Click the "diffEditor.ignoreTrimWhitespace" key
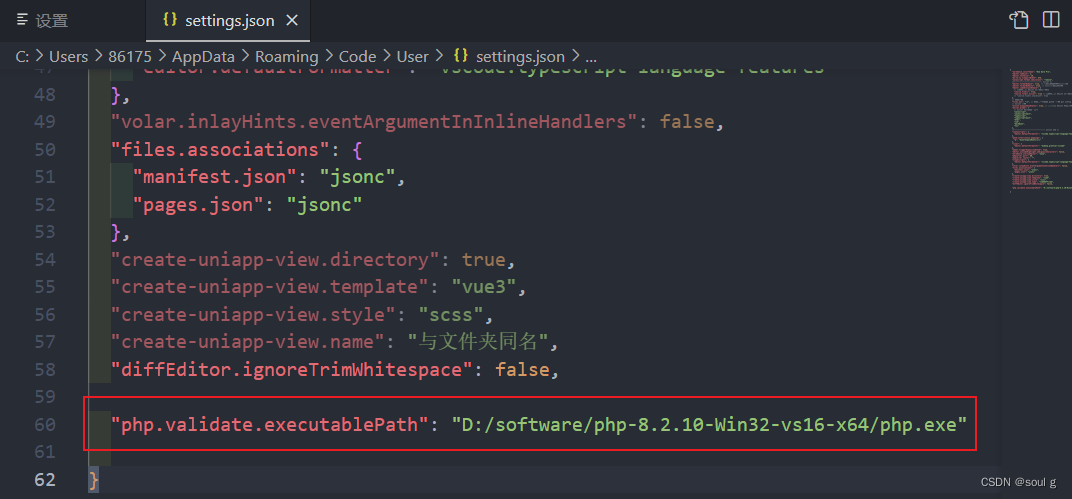 click(291, 370)
